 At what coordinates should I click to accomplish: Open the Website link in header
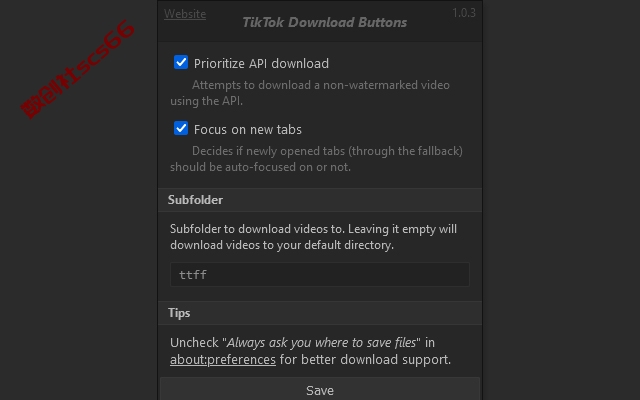pyautogui.click(x=185, y=14)
